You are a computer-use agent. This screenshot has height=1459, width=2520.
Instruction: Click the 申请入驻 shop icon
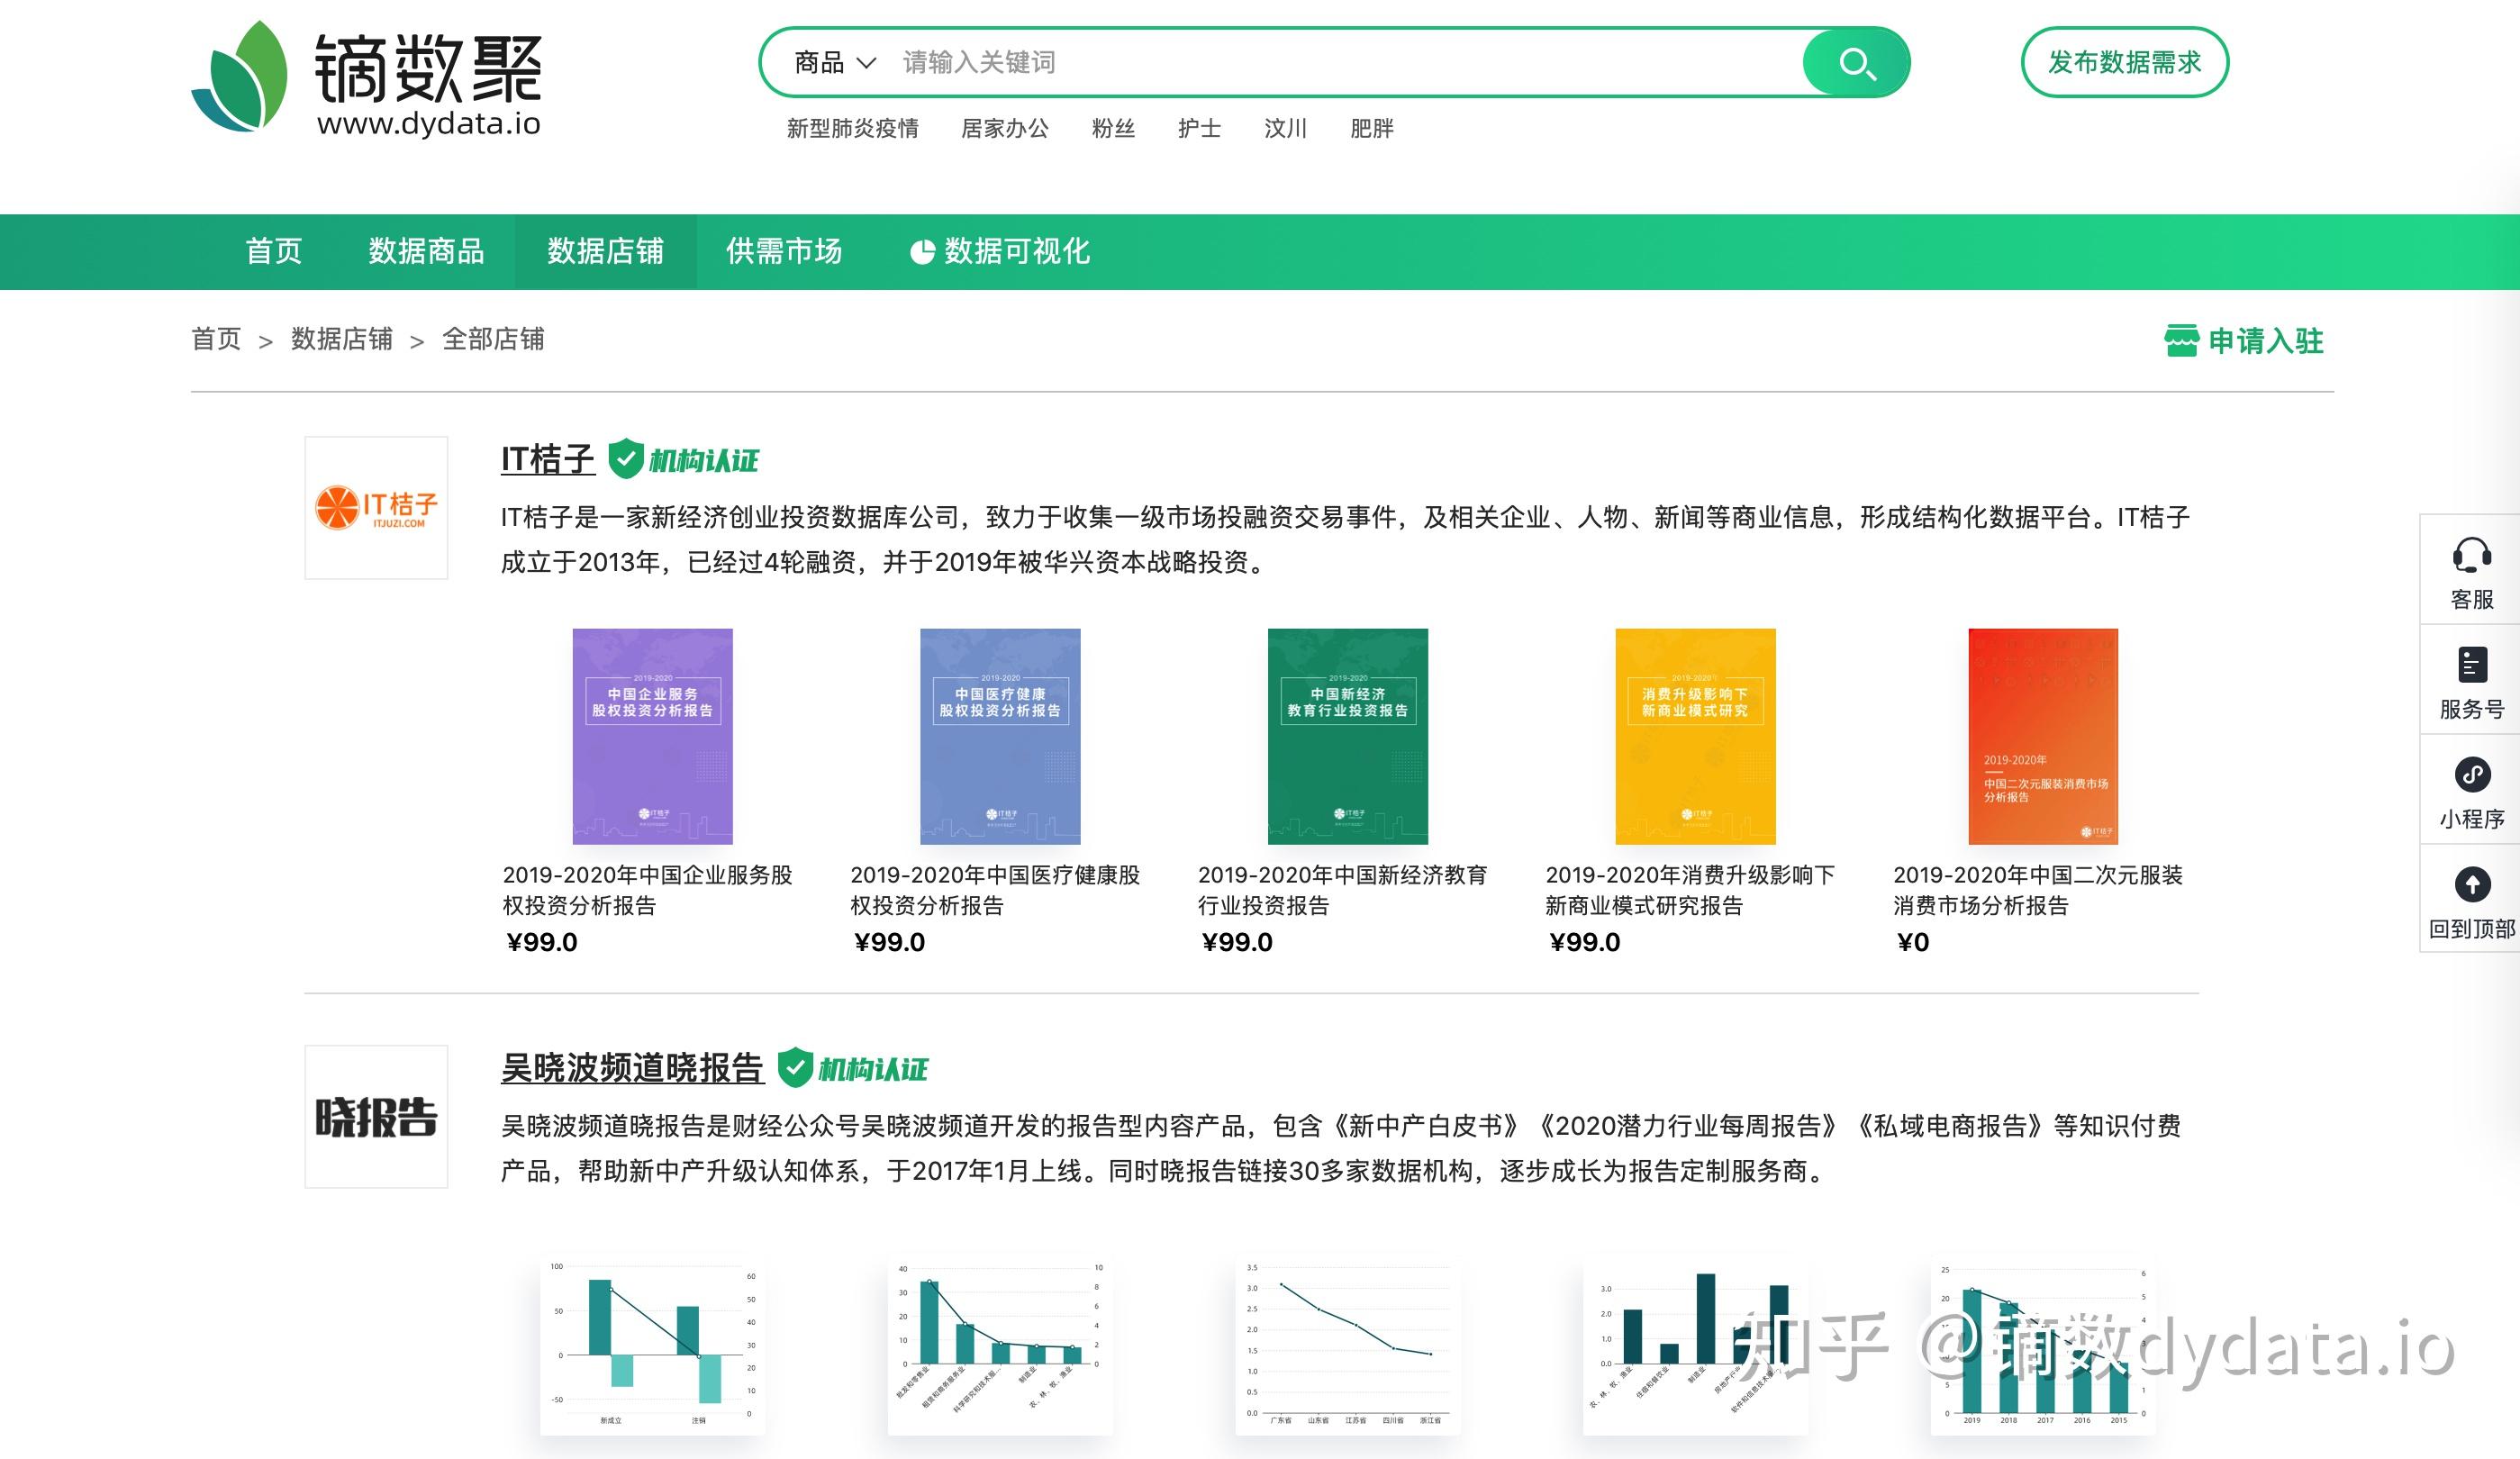pyautogui.click(x=2181, y=341)
